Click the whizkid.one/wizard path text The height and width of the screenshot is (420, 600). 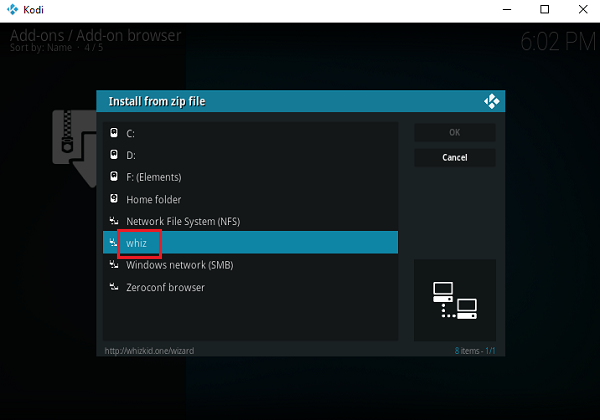[x=149, y=351]
